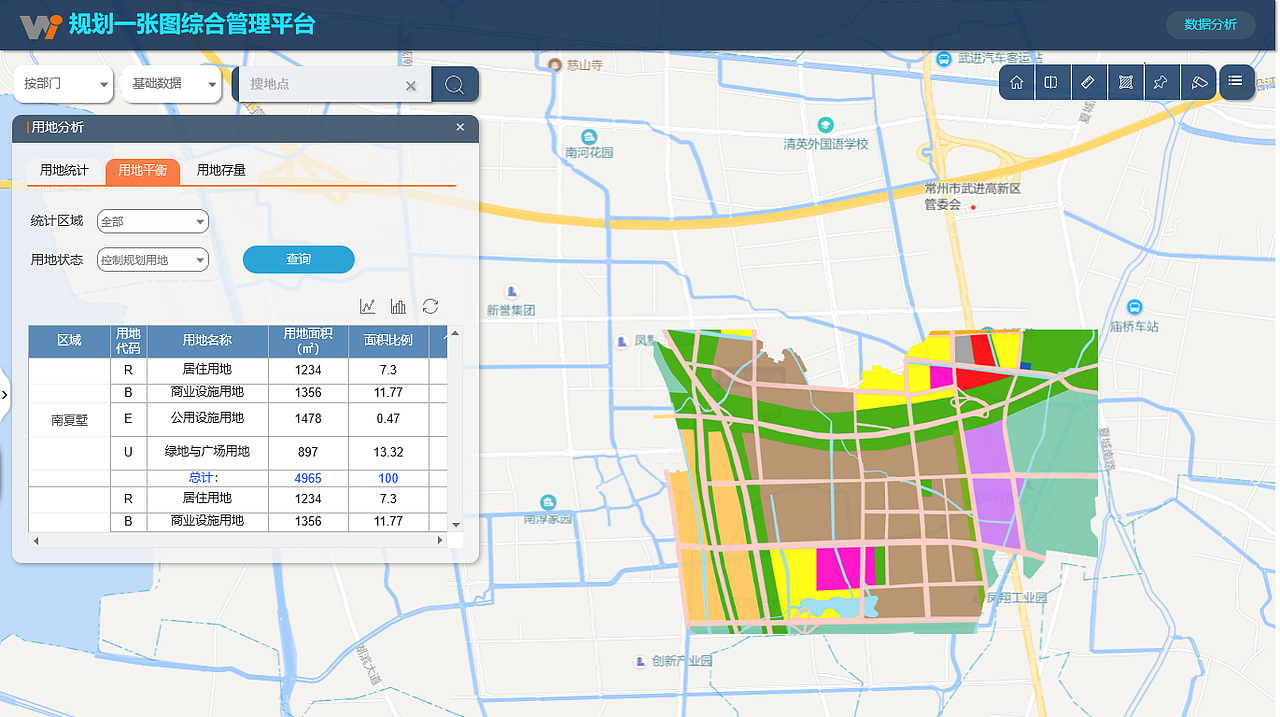Viewport: 1280px width, 717px height.
Task: Select the 南夏墅 region cell
Action: click(x=69, y=421)
